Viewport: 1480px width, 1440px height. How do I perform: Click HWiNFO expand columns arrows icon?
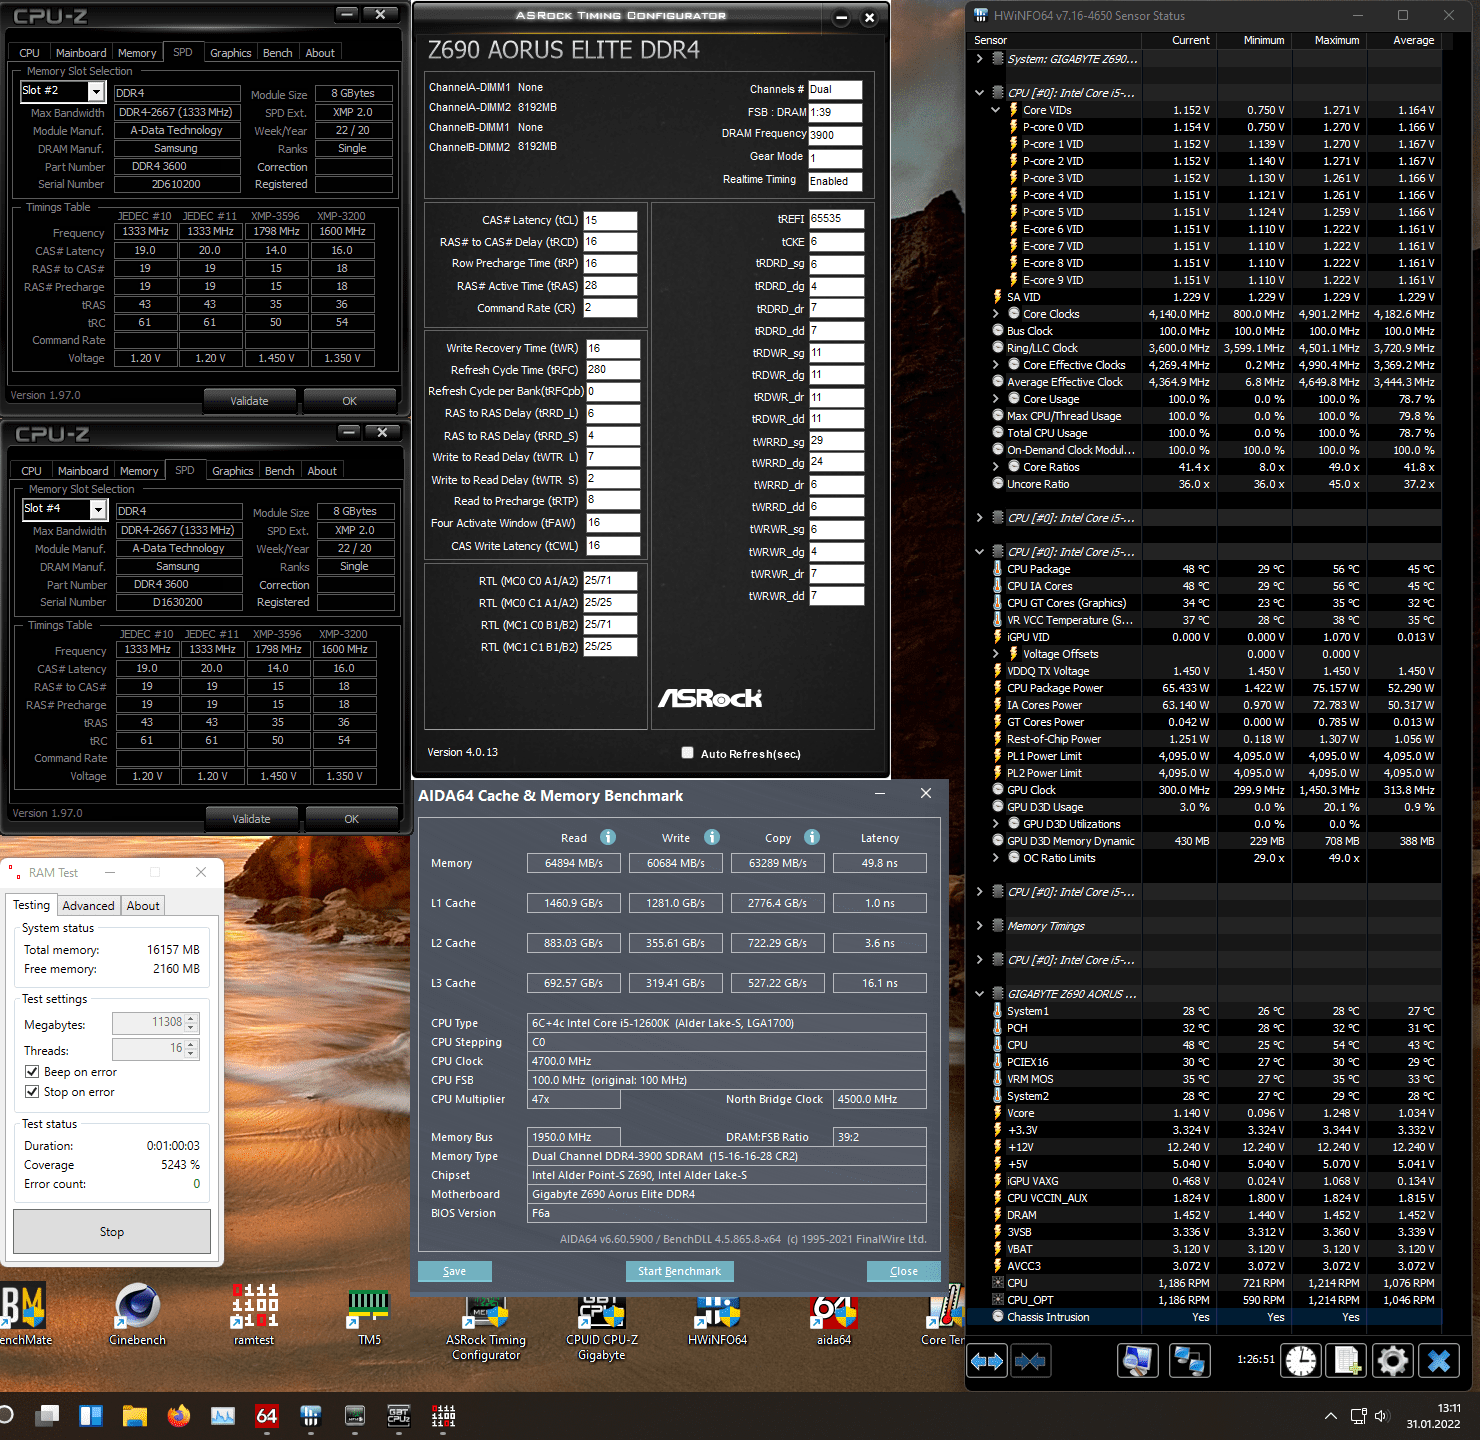(x=987, y=1361)
